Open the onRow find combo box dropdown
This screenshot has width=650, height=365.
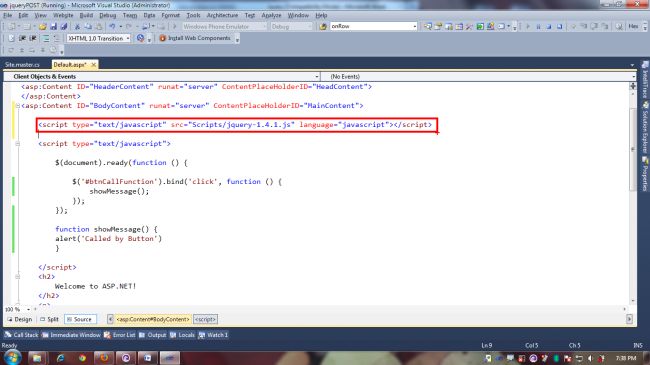click(x=415, y=26)
